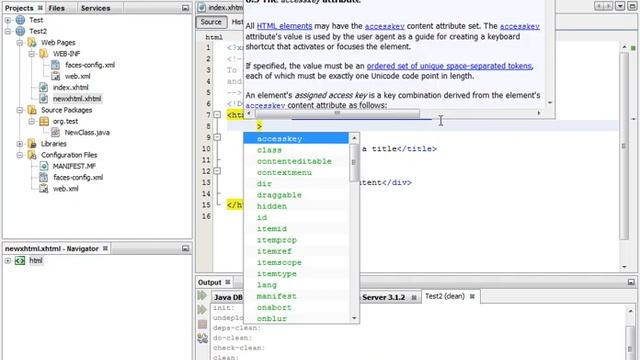640x360 pixels.
Task: Click the NewClass.java file icon
Action: pyautogui.click(x=56, y=132)
